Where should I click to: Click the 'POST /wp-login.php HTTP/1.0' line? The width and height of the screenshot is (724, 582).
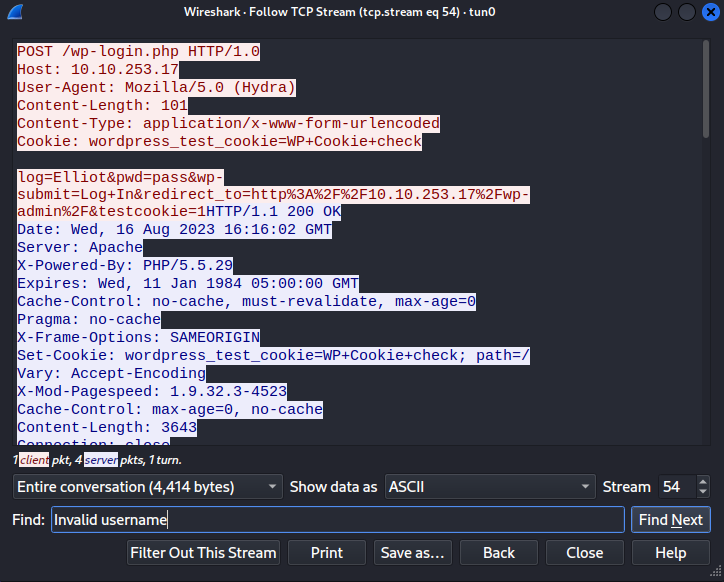point(139,51)
